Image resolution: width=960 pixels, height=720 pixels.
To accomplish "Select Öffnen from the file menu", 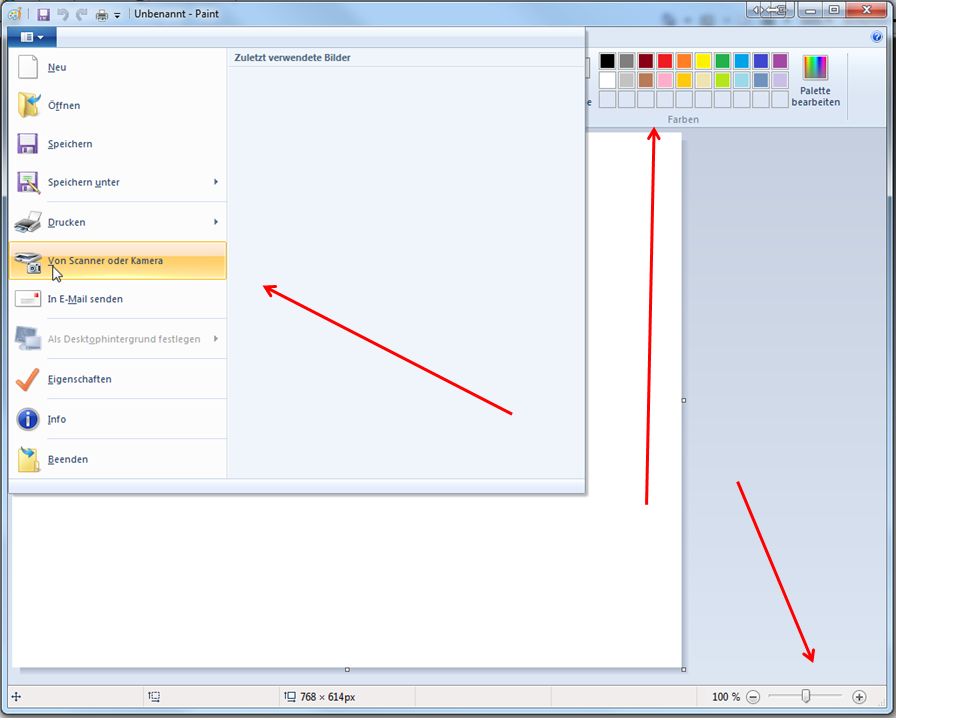I will click(118, 105).
